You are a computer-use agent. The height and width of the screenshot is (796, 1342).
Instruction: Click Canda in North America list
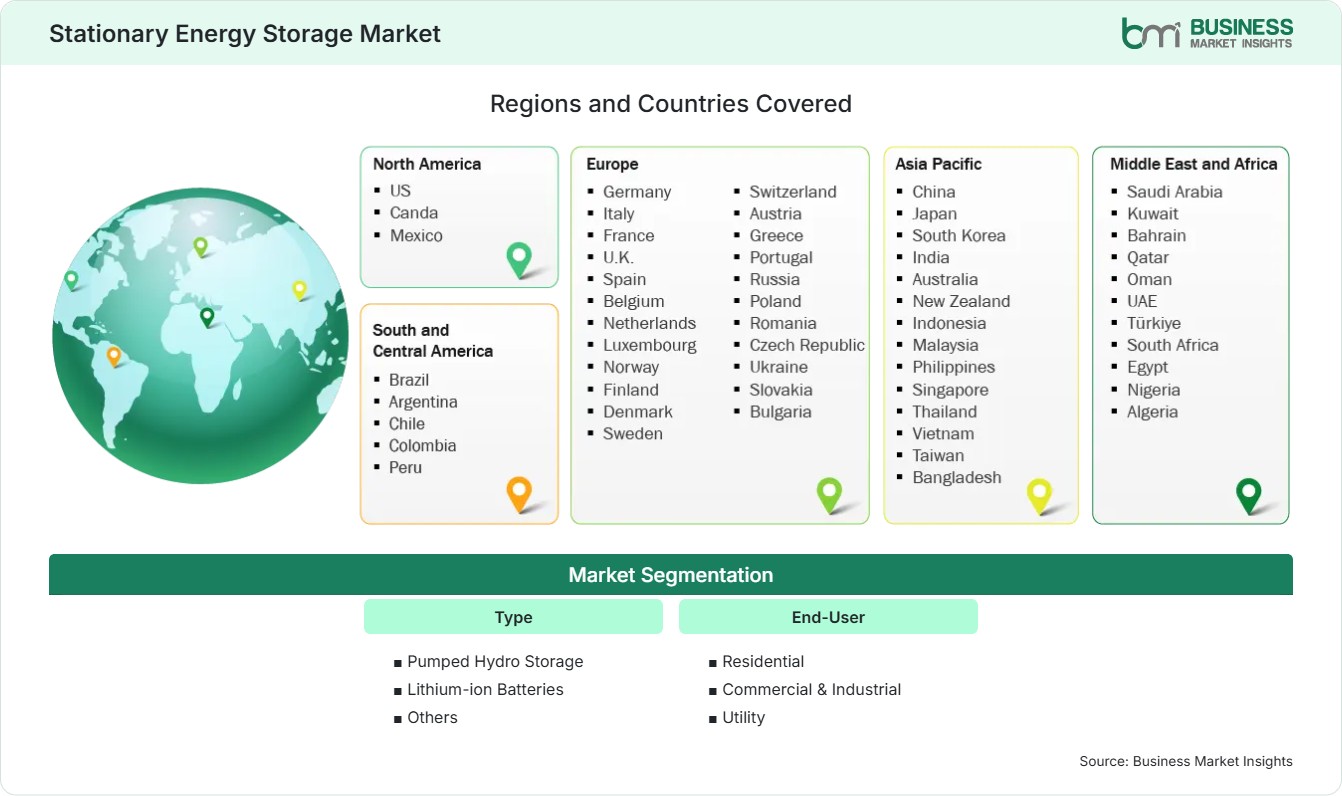click(414, 212)
